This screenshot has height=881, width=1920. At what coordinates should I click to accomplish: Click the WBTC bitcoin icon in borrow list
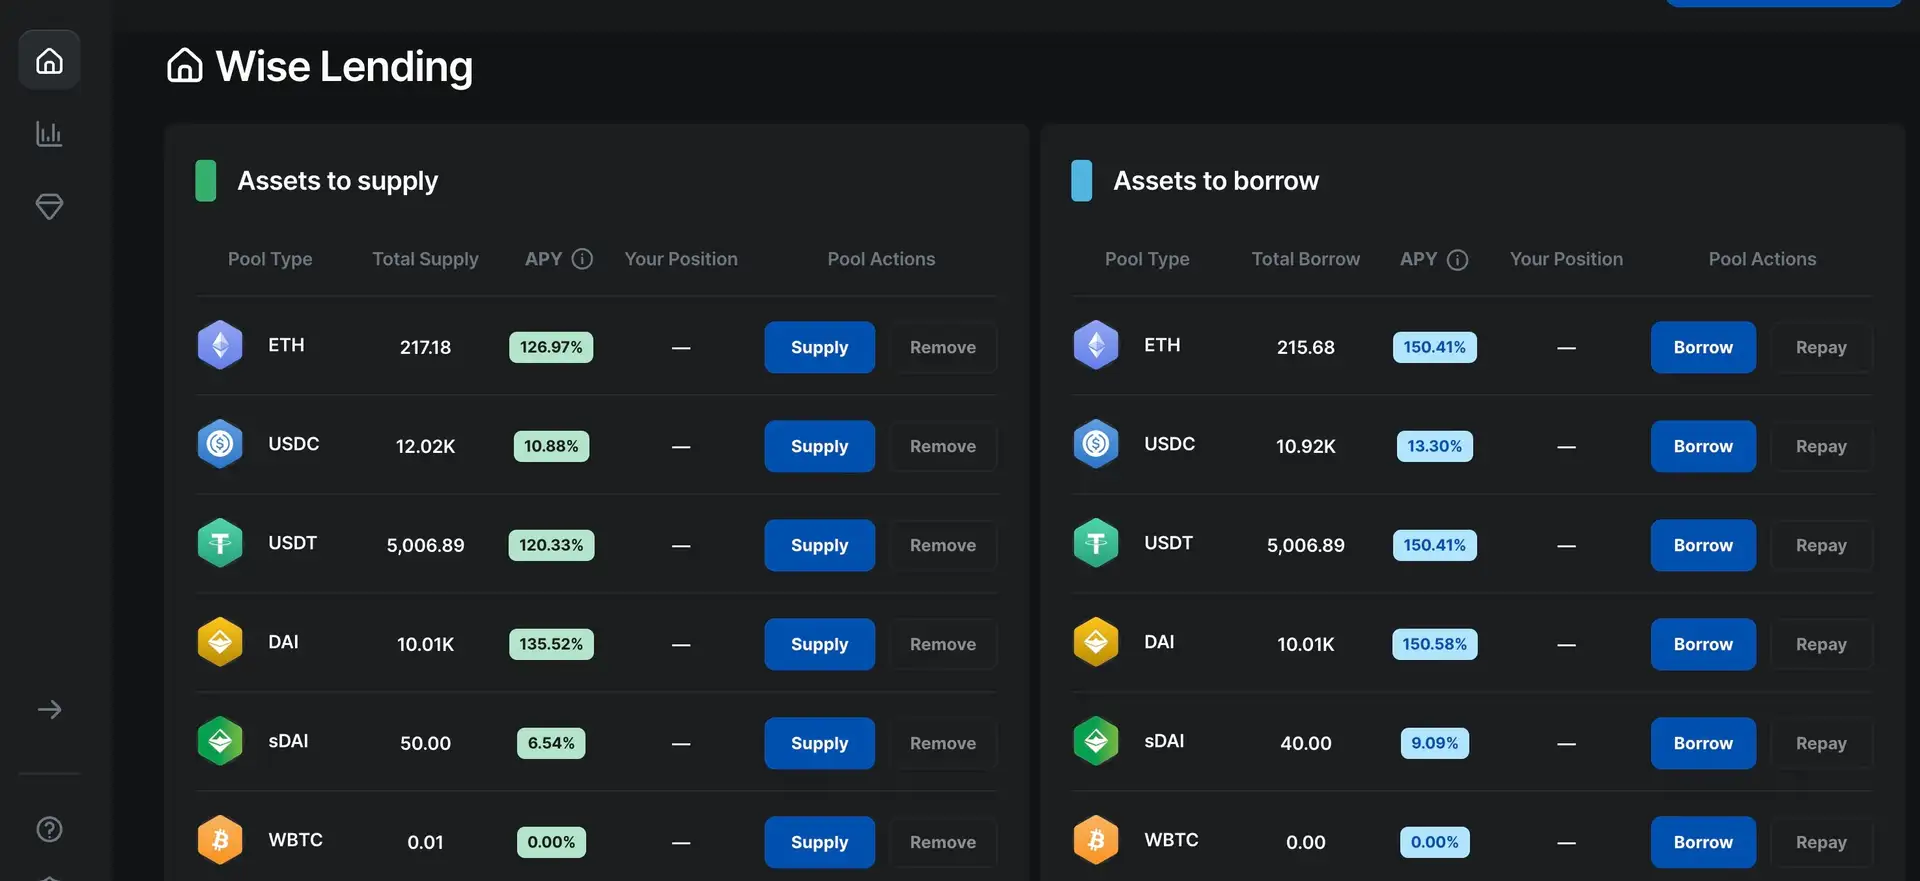pyautogui.click(x=1096, y=840)
